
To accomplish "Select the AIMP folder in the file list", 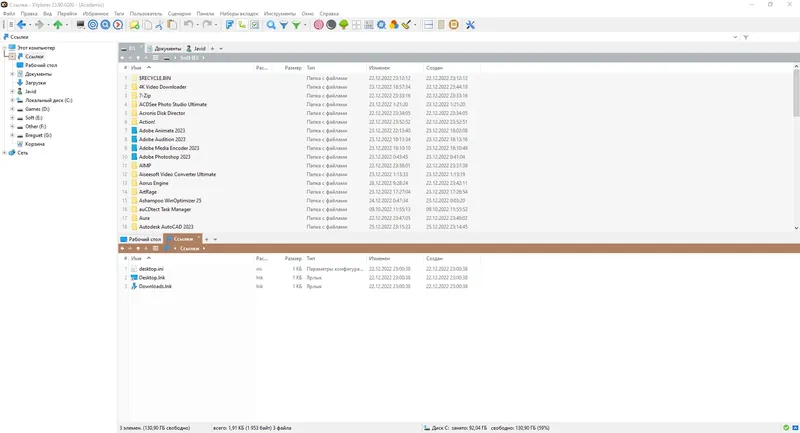I will coord(145,165).
